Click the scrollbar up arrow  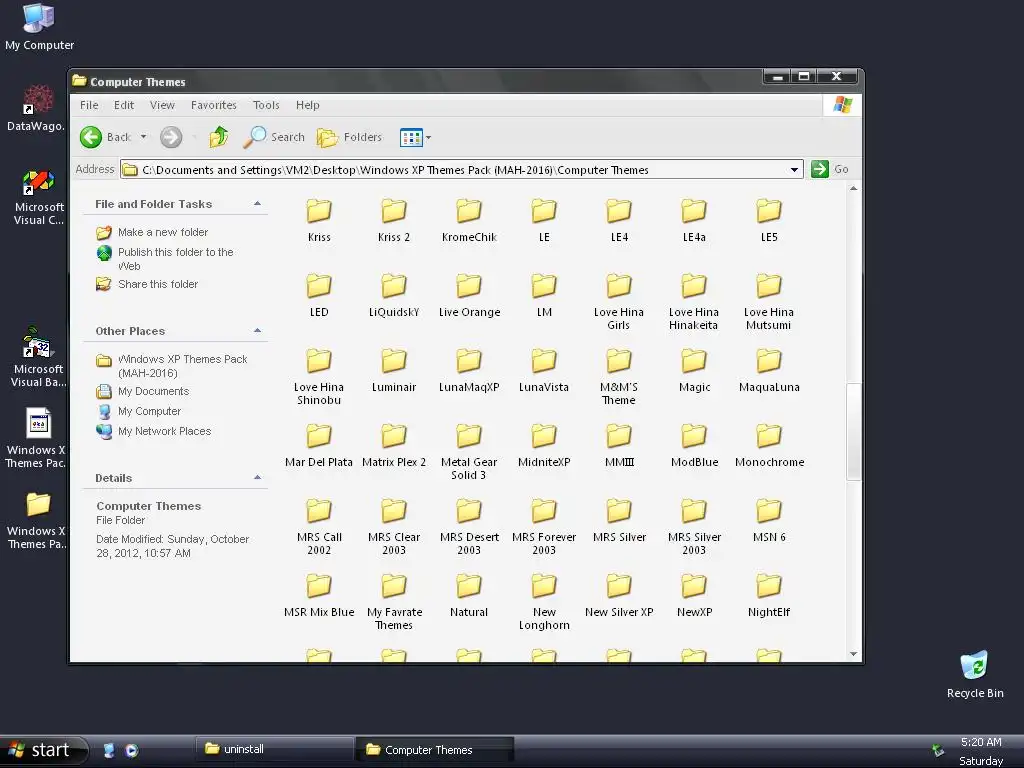pos(854,188)
